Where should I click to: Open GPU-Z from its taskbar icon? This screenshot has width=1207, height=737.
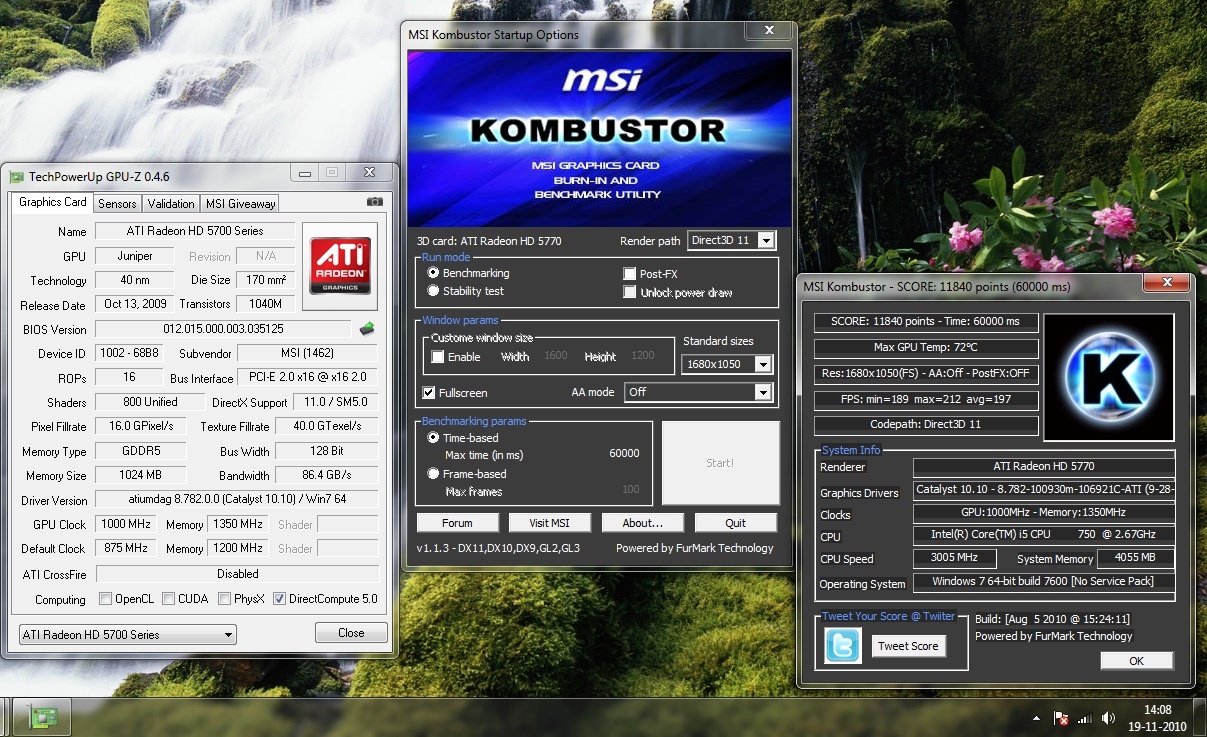point(41,717)
